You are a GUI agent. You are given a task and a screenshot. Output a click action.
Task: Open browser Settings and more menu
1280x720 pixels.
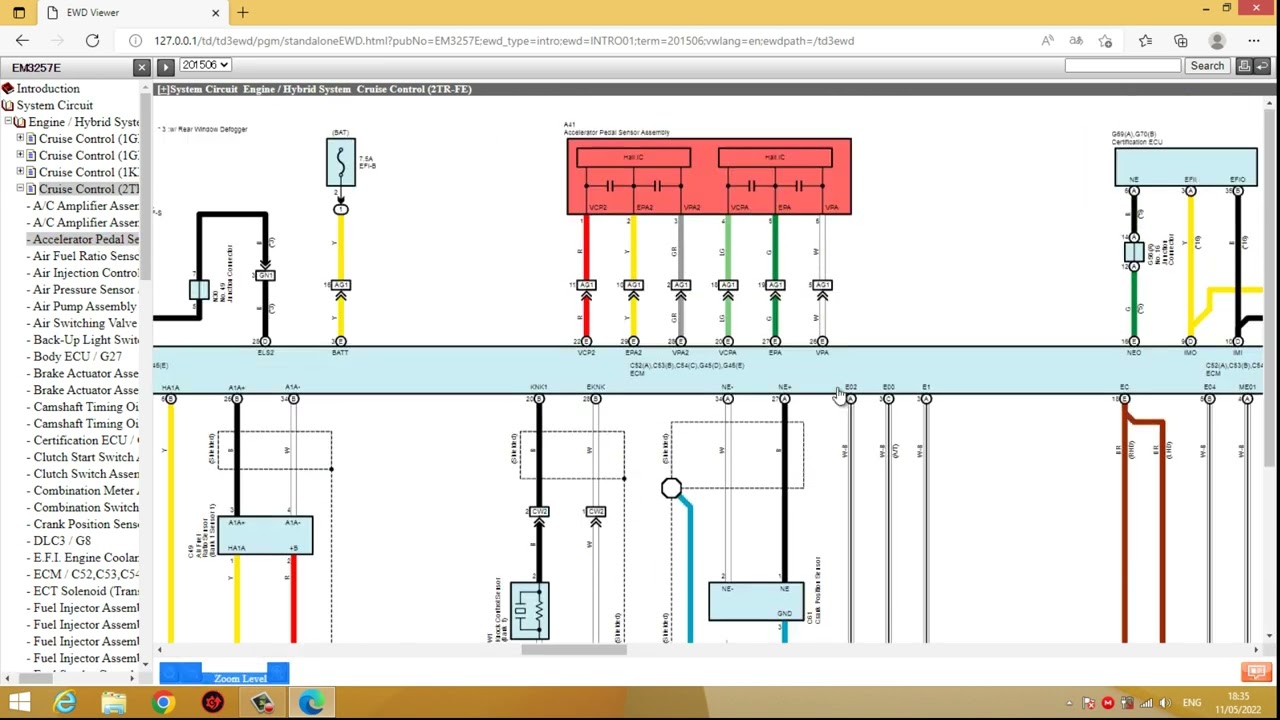(1254, 41)
